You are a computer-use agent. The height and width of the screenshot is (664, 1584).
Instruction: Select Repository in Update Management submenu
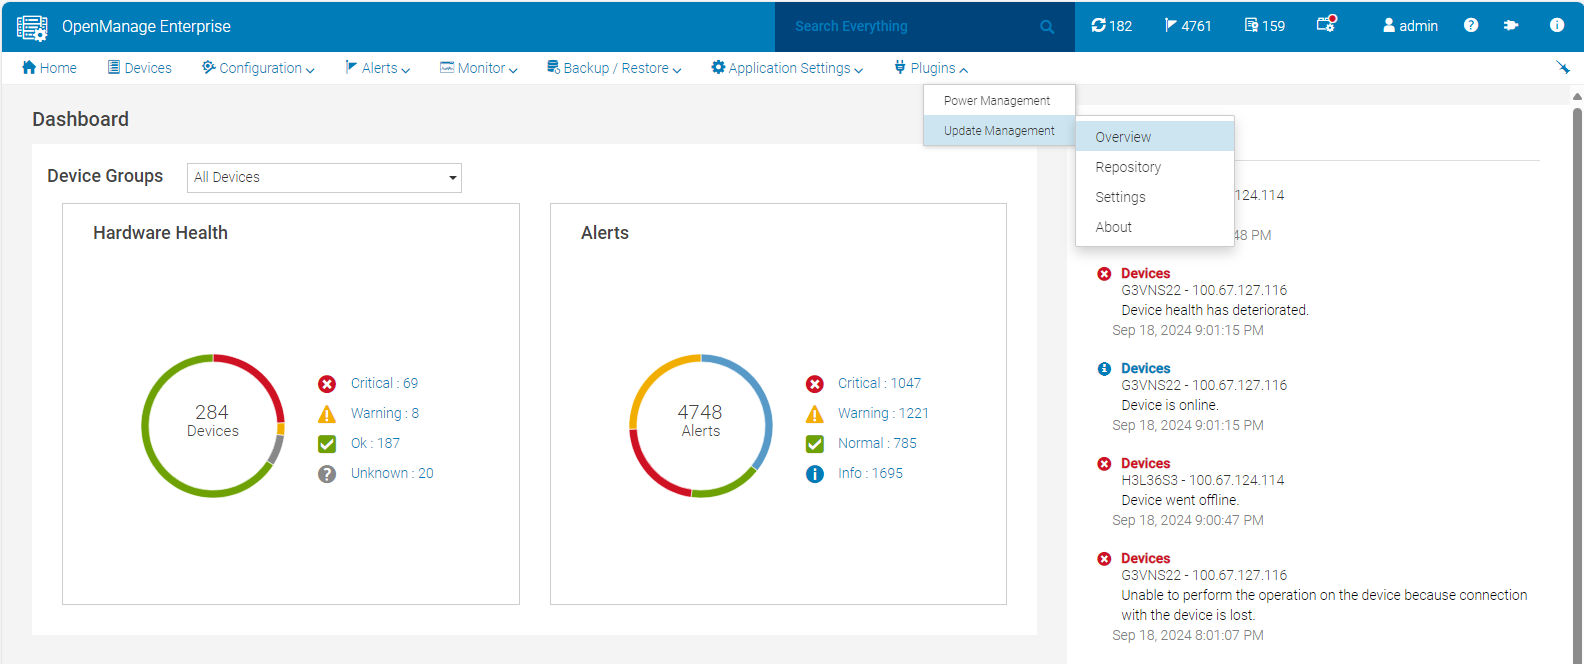pos(1128,167)
